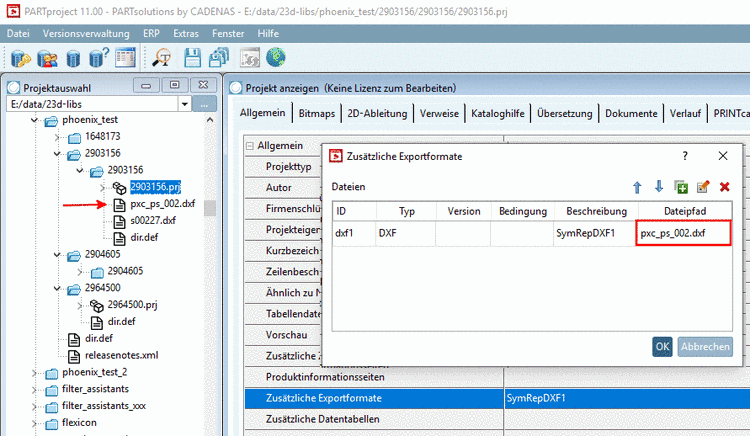
Task: Expand the phoenix_test_2 folder
Action: (34, 372)
